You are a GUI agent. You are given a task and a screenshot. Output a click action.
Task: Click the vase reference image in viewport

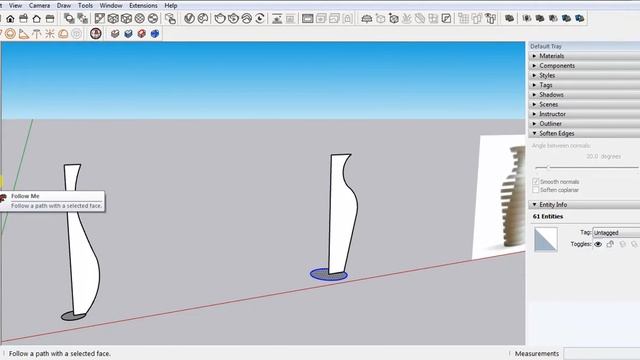499,197
